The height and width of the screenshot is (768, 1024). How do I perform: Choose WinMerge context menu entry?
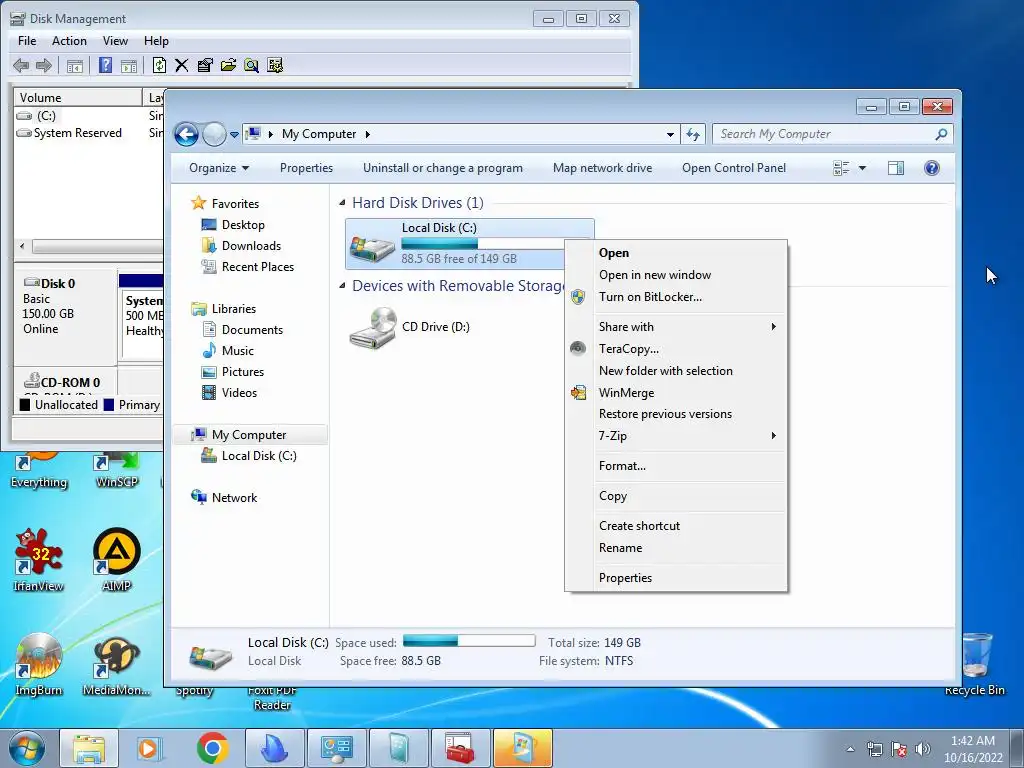point(677,392)
